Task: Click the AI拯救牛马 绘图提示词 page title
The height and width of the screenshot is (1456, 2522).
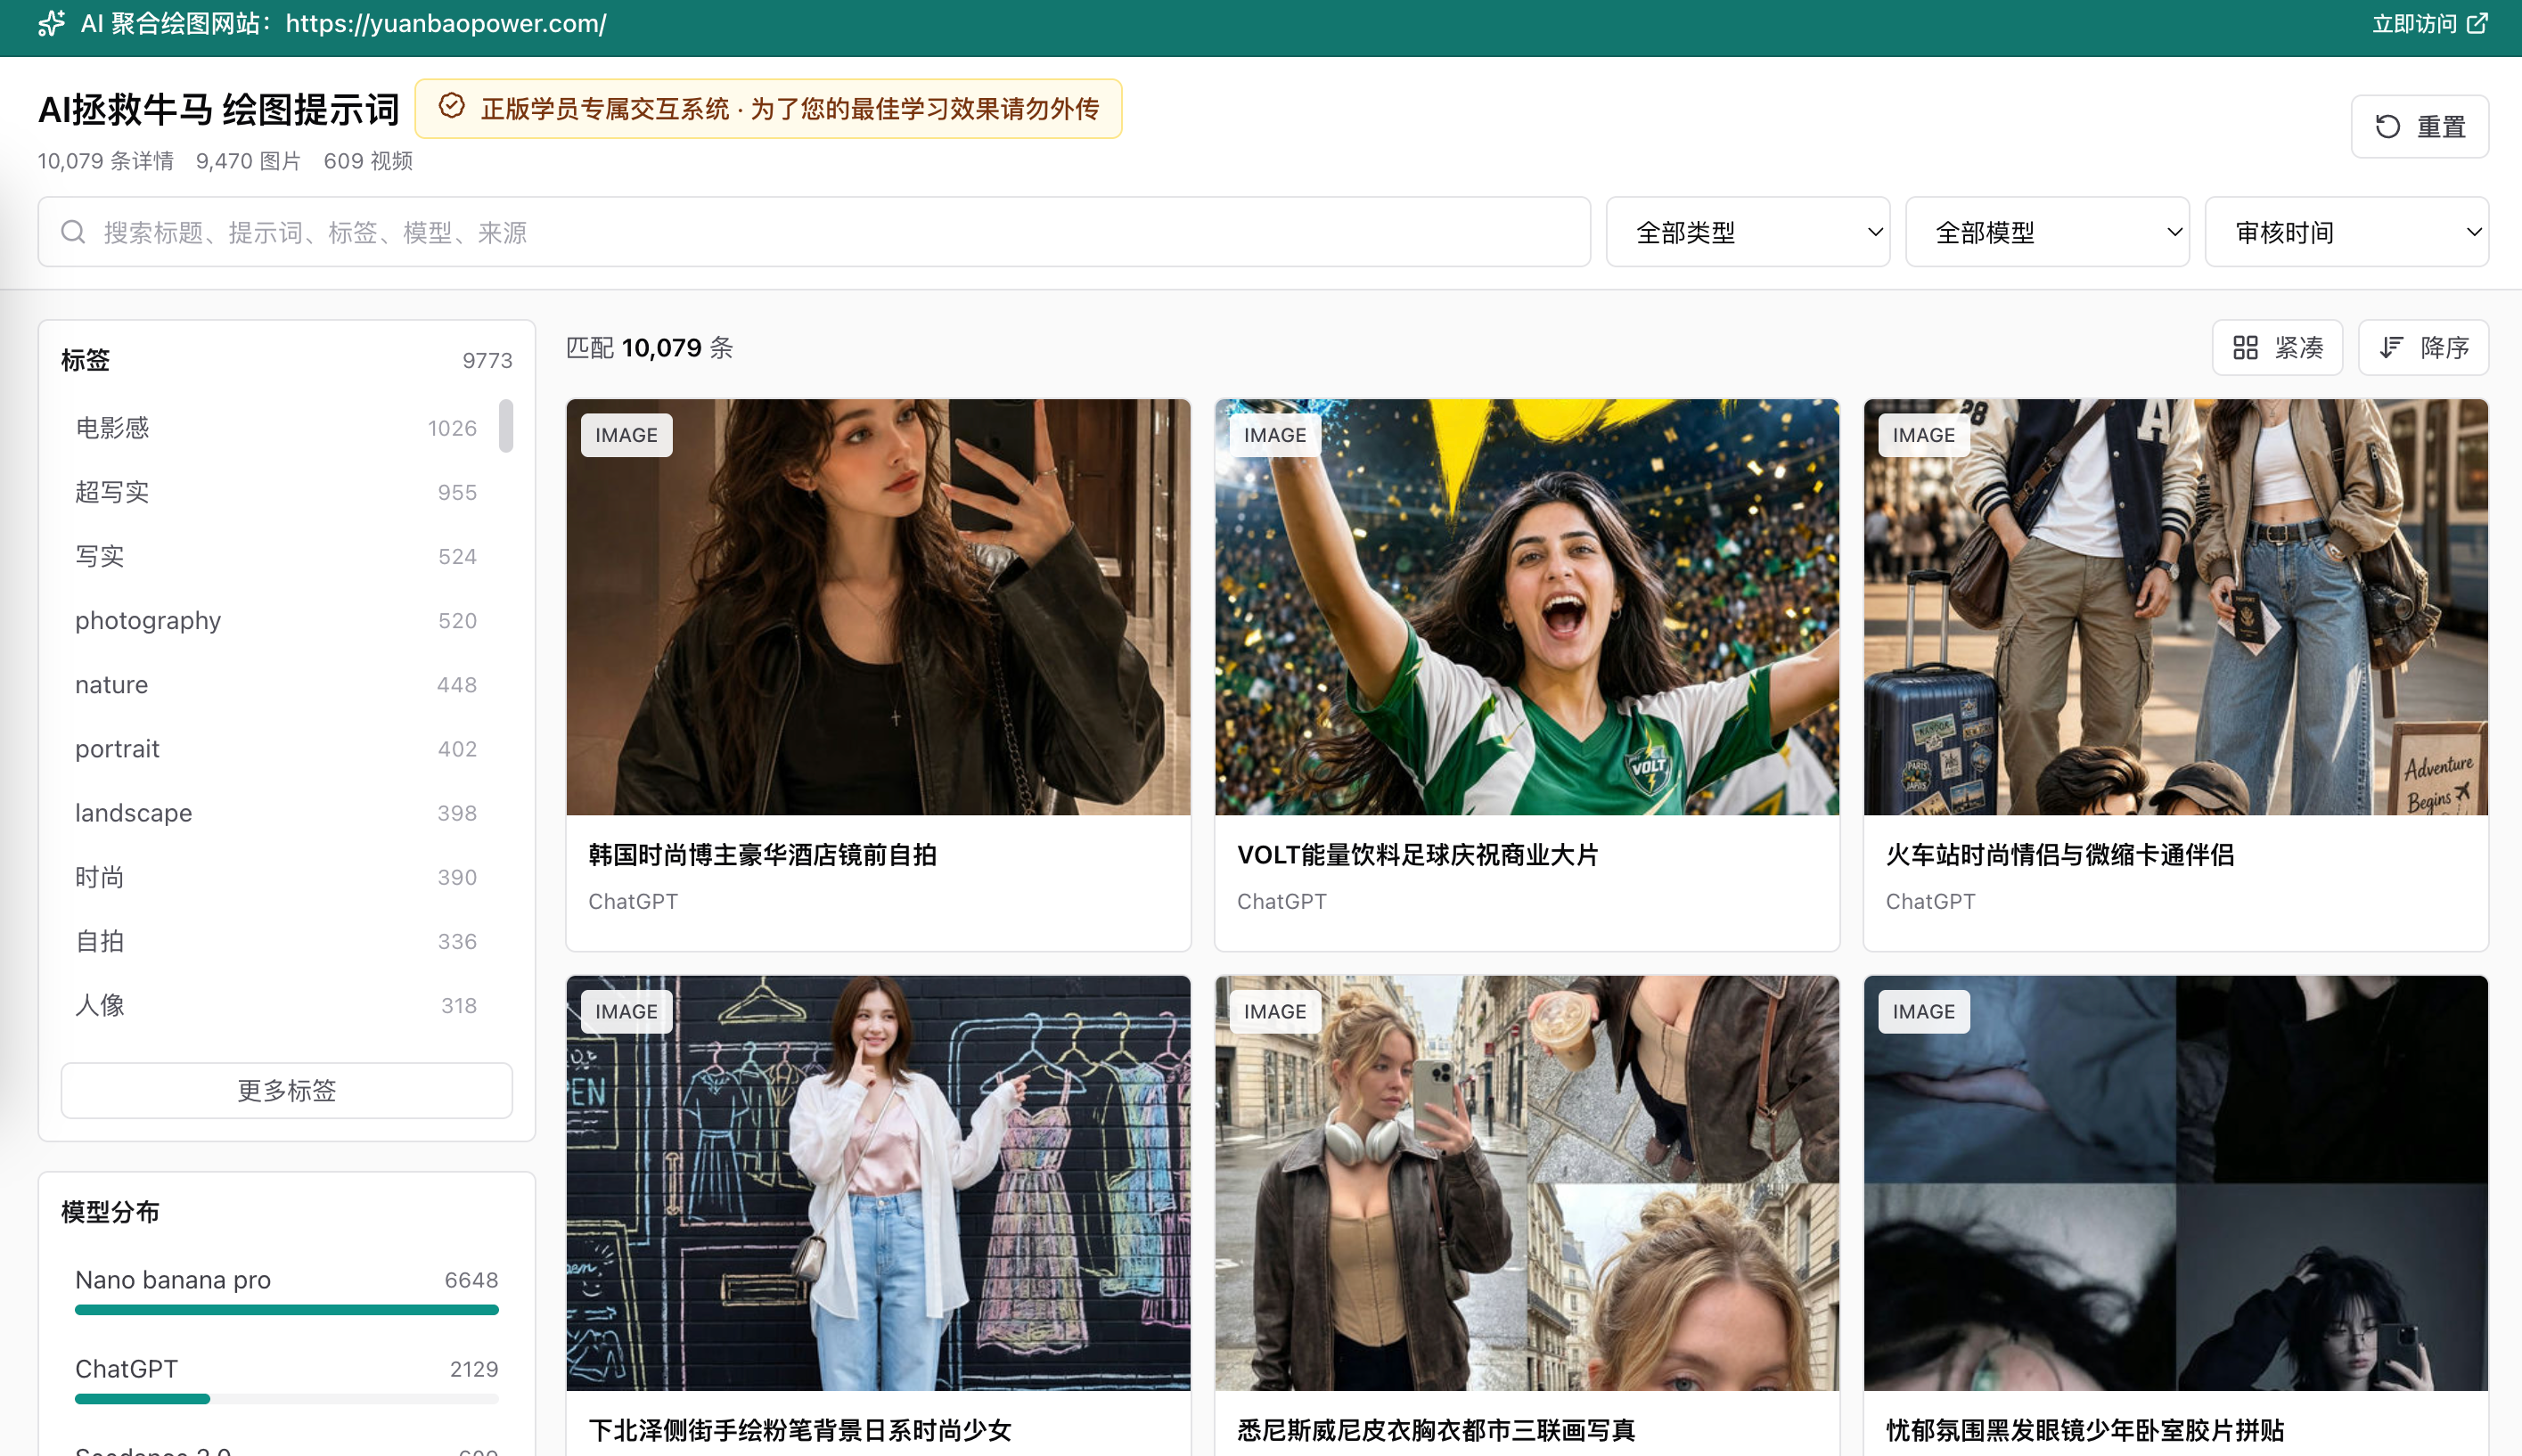Action: 218,109
